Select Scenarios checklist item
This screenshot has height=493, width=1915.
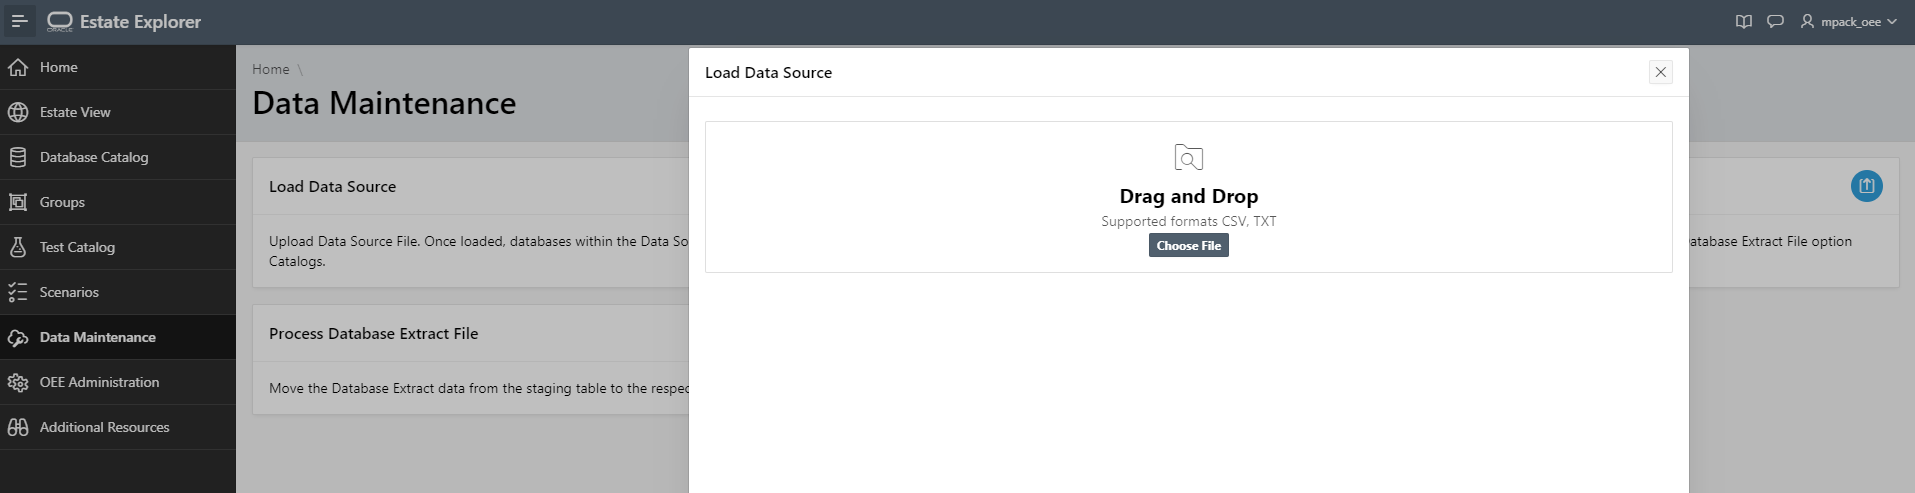(118, 292)
